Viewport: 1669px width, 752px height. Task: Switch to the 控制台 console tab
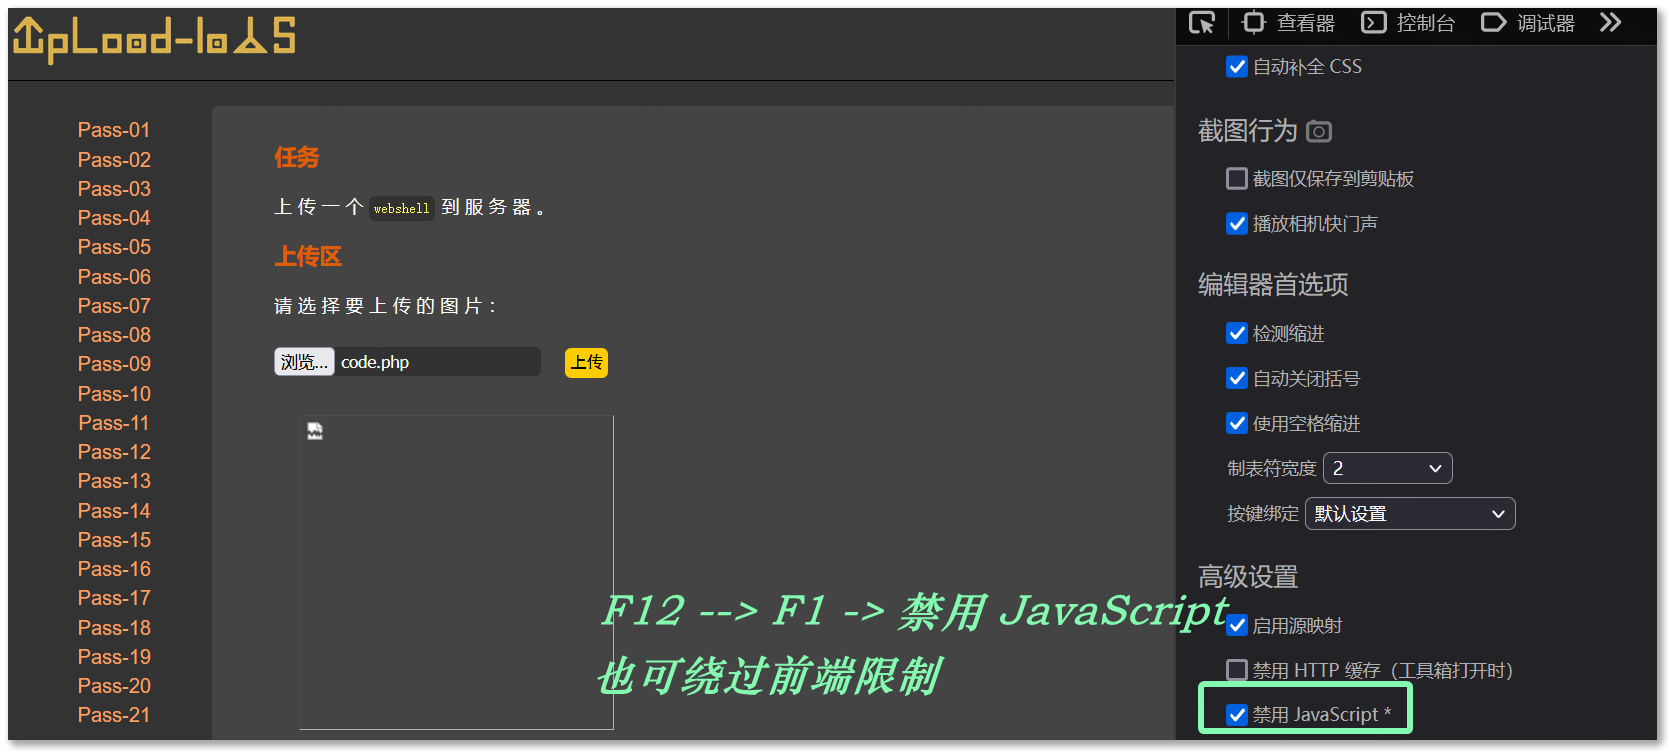(x=1408, y=23)
